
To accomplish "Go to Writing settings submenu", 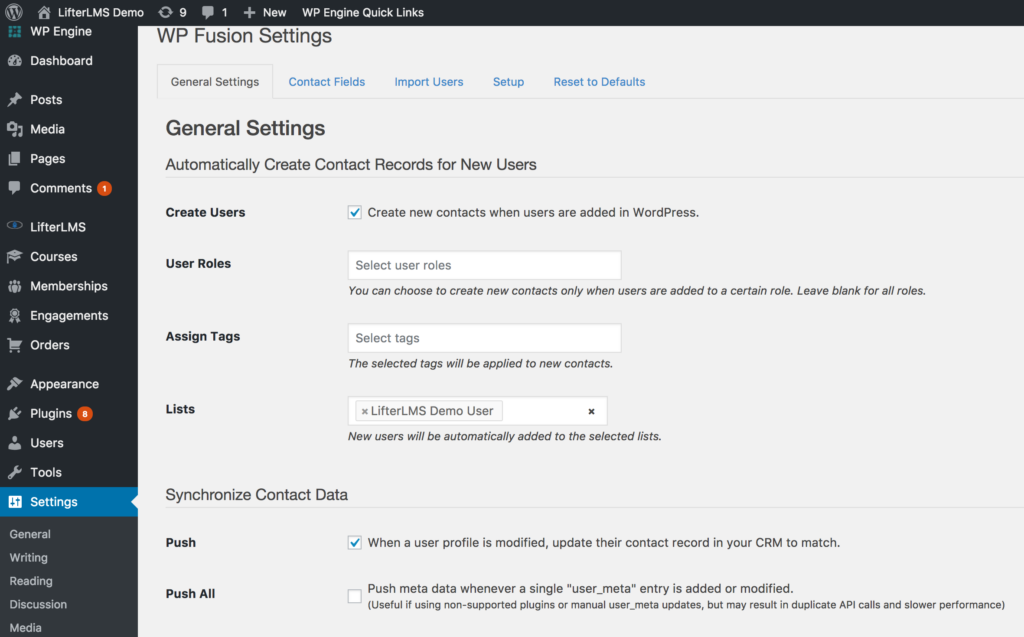I will [29, 557].
